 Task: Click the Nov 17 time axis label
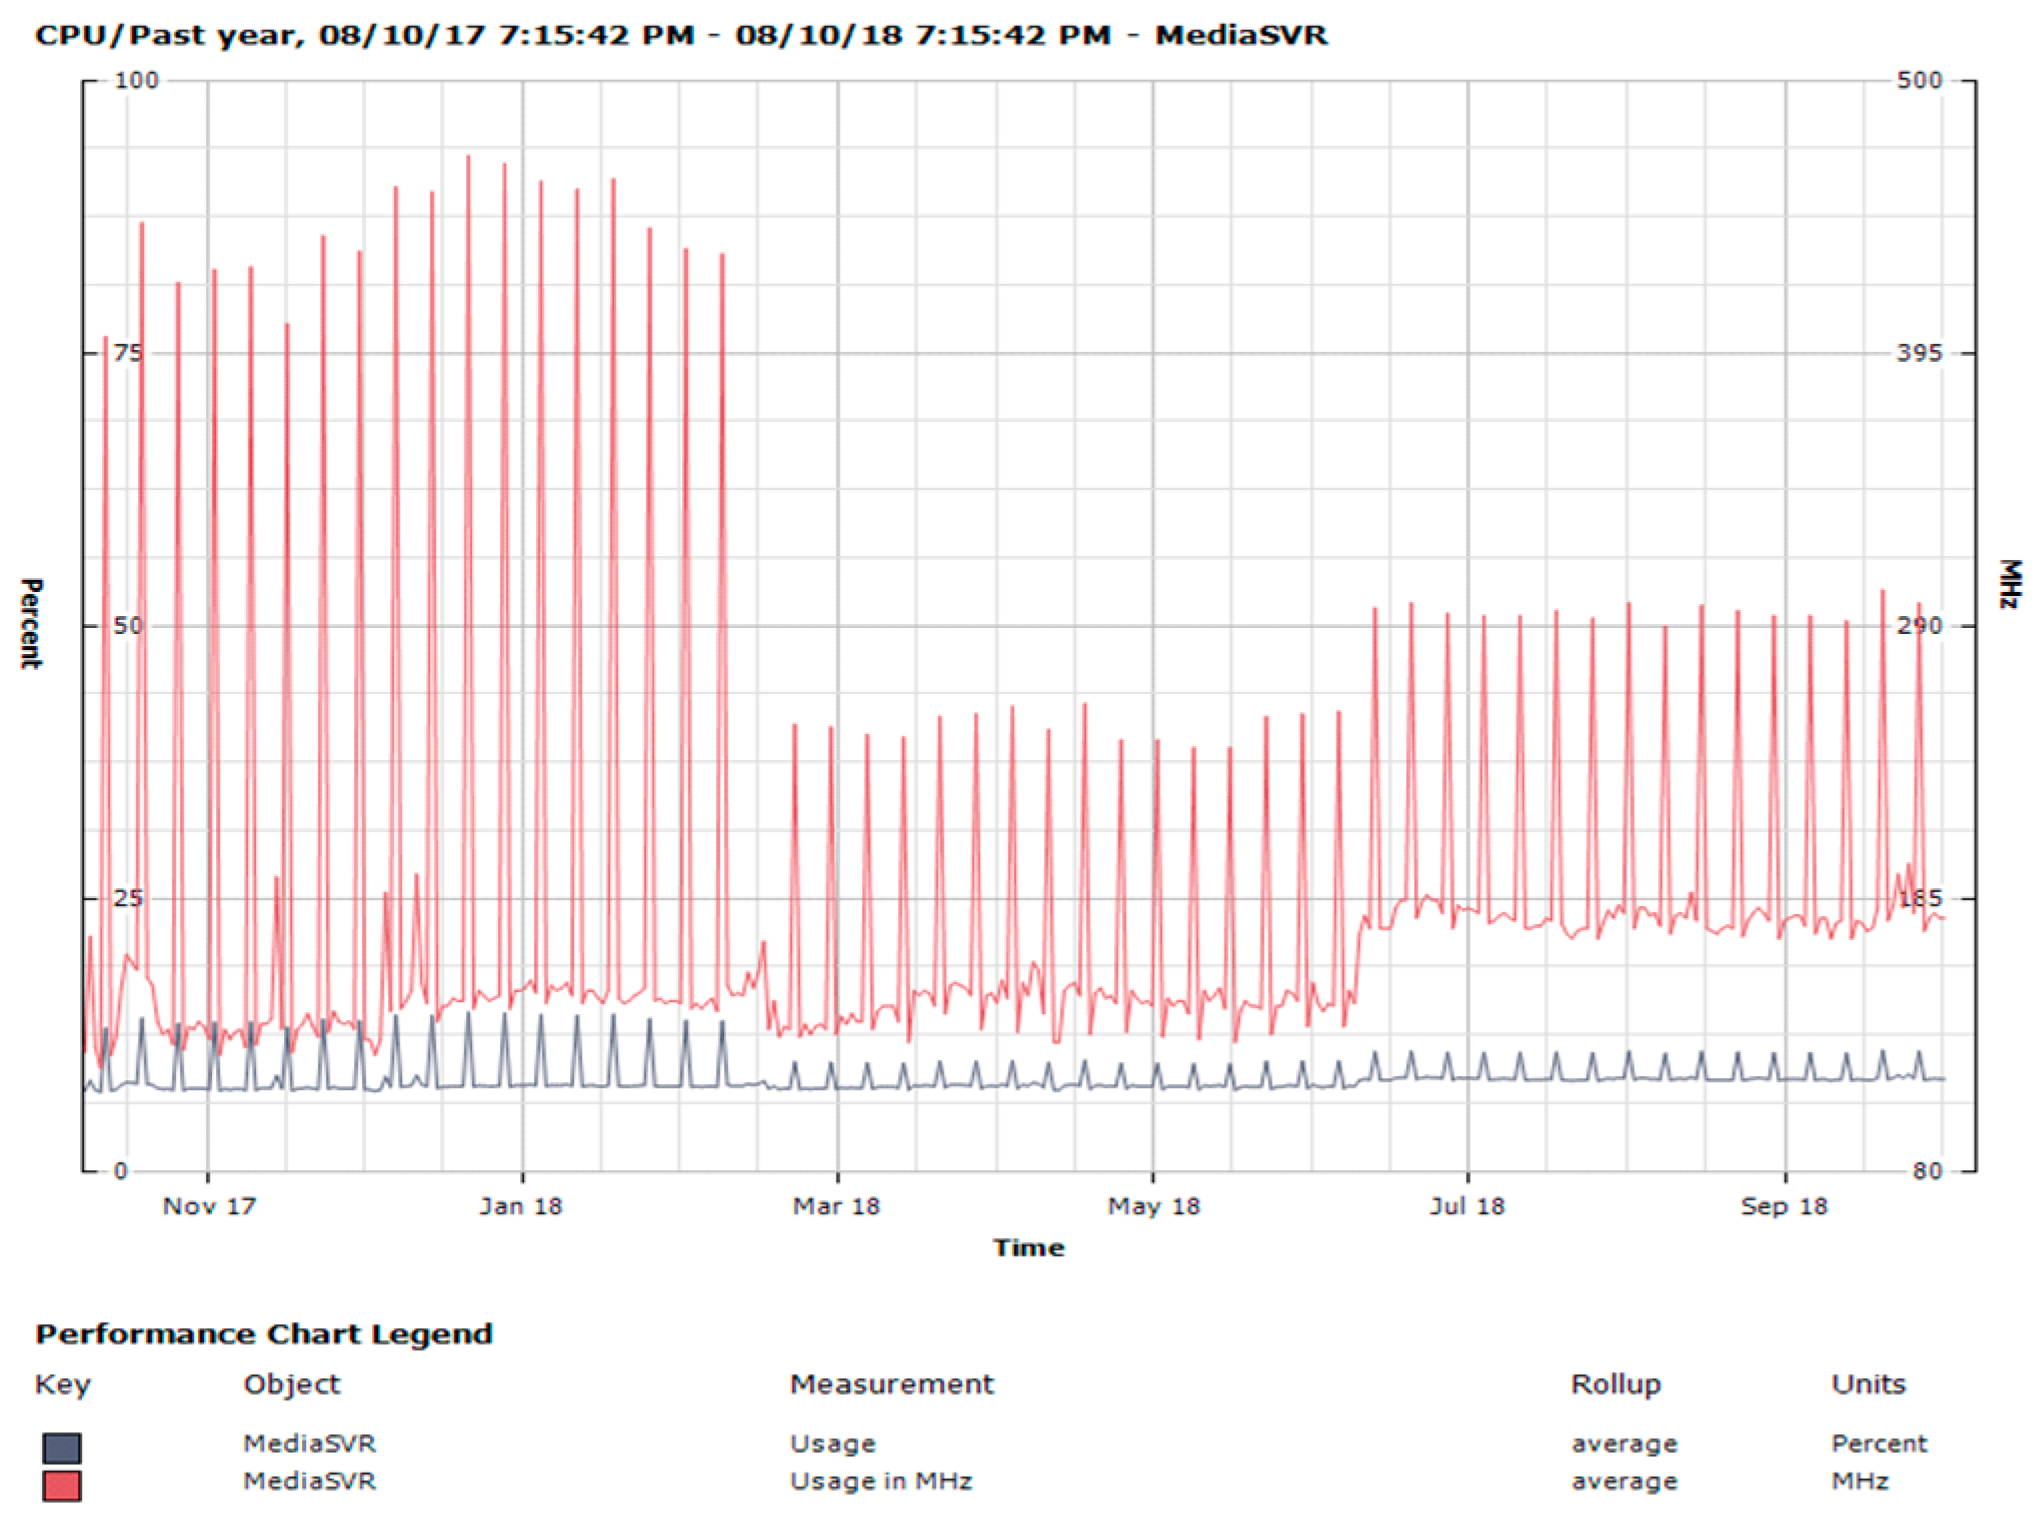click(x=209, y=1206)
